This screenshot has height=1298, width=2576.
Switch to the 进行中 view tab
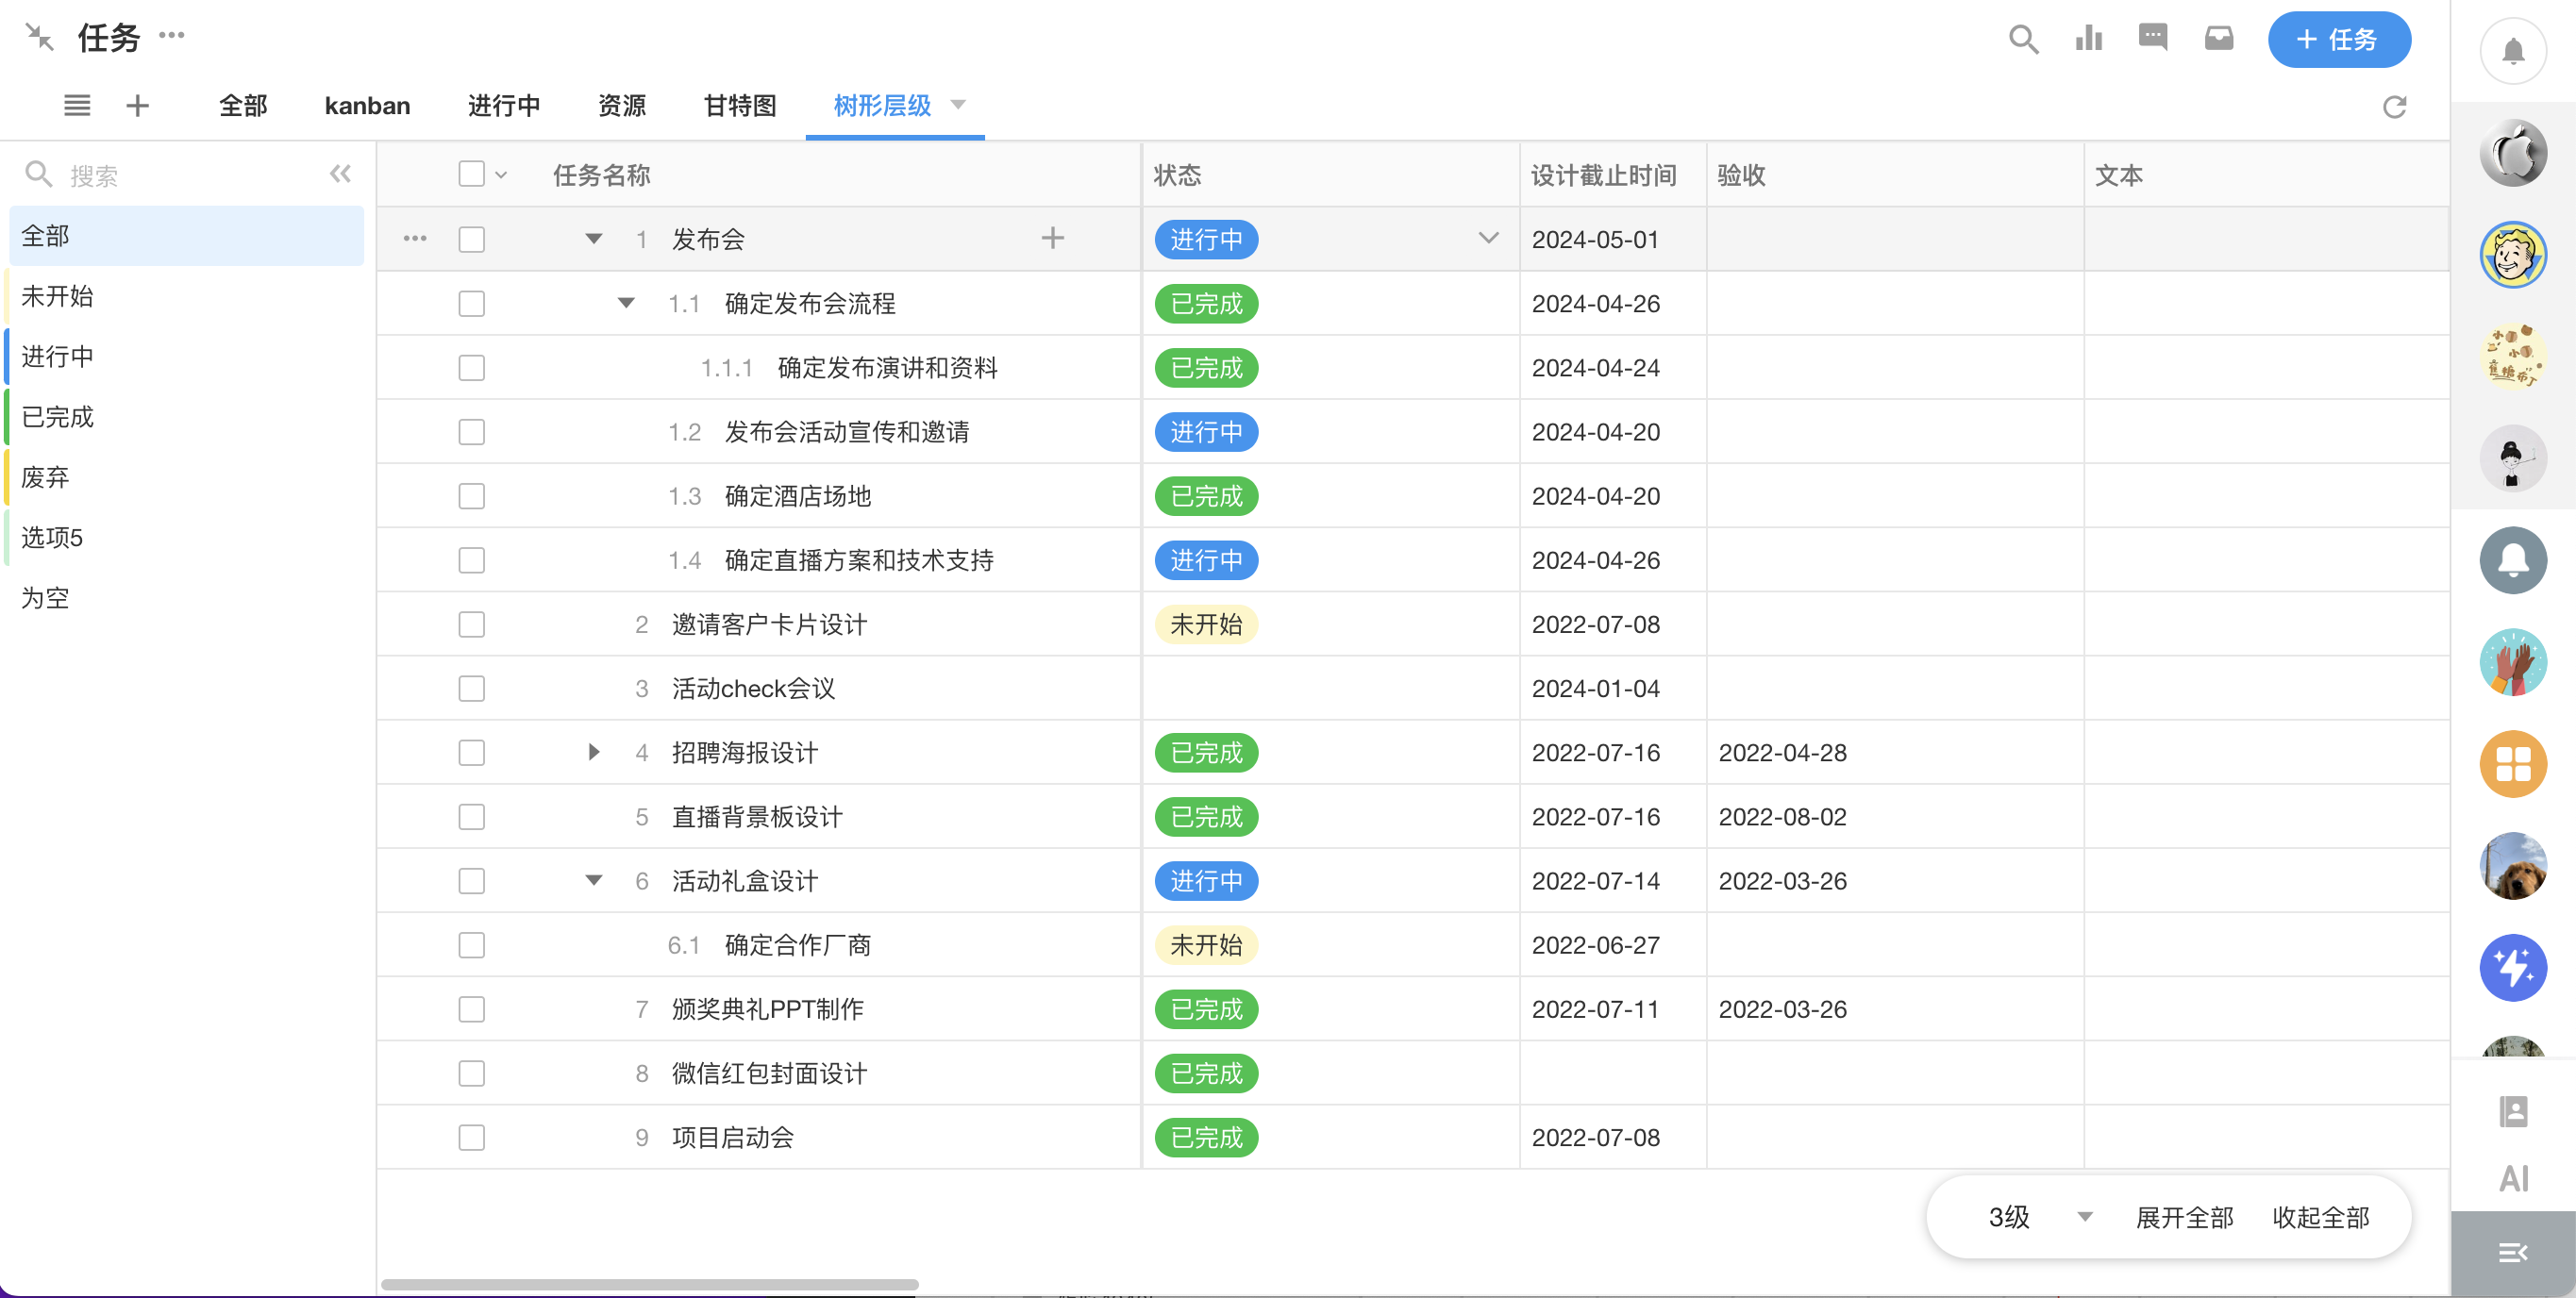point(504,105)
